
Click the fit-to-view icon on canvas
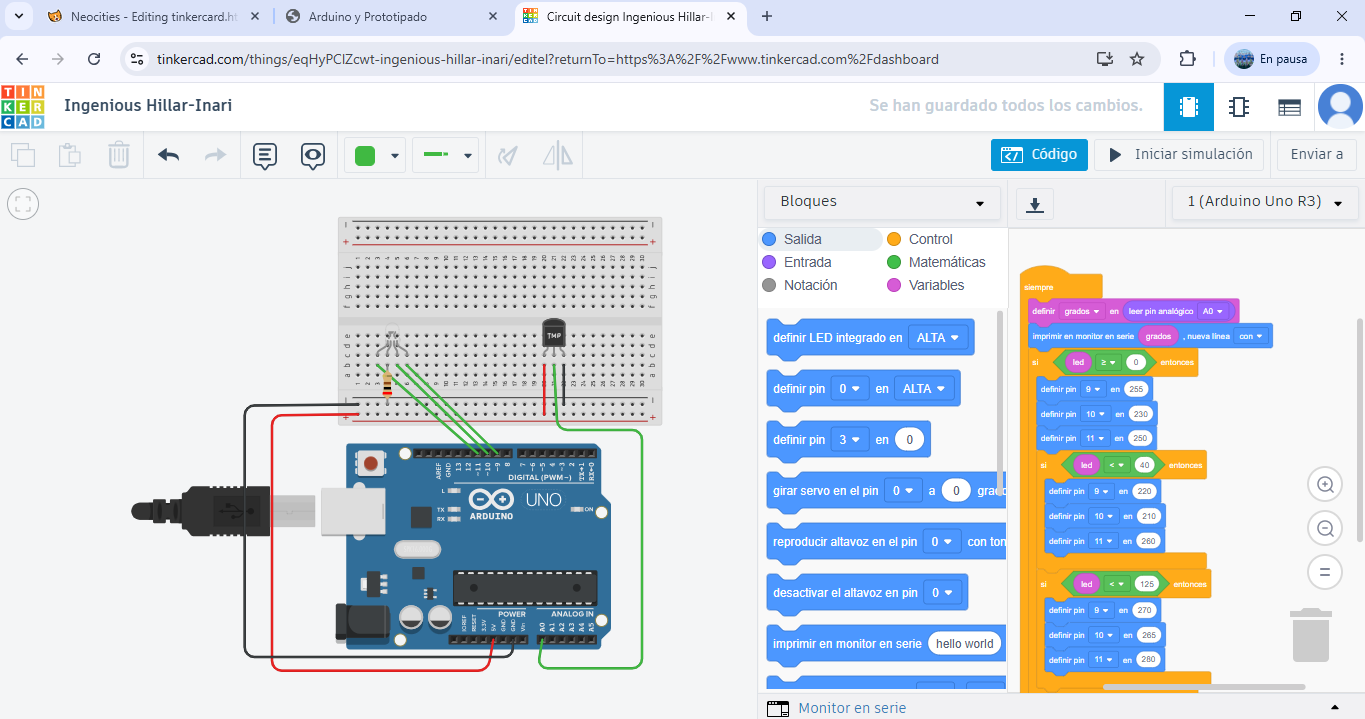[x=22, y=205]
